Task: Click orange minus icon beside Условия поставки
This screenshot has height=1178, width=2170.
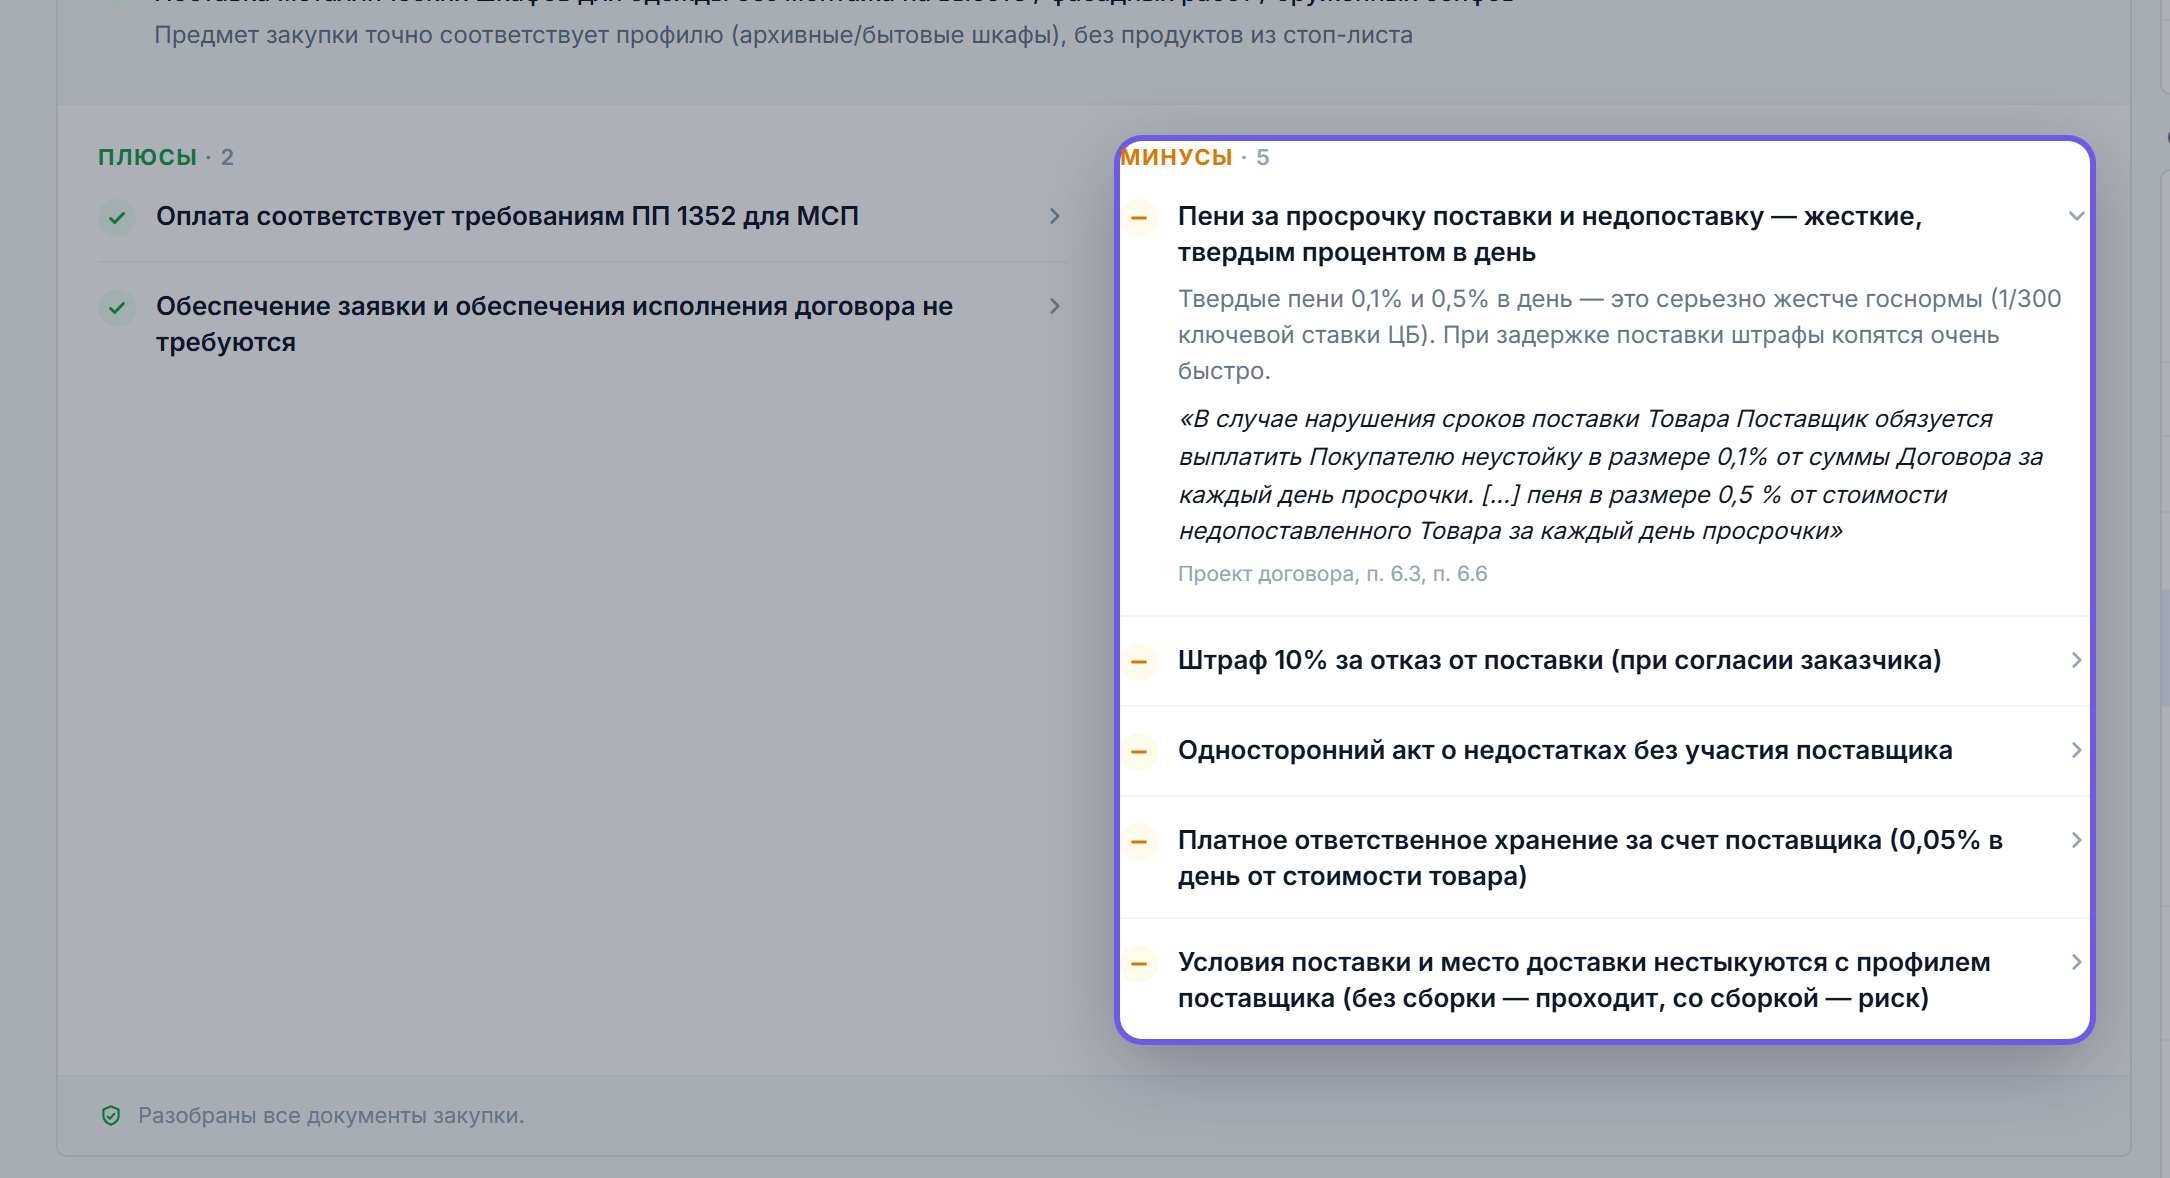Action: click(x=1139, y=963)
